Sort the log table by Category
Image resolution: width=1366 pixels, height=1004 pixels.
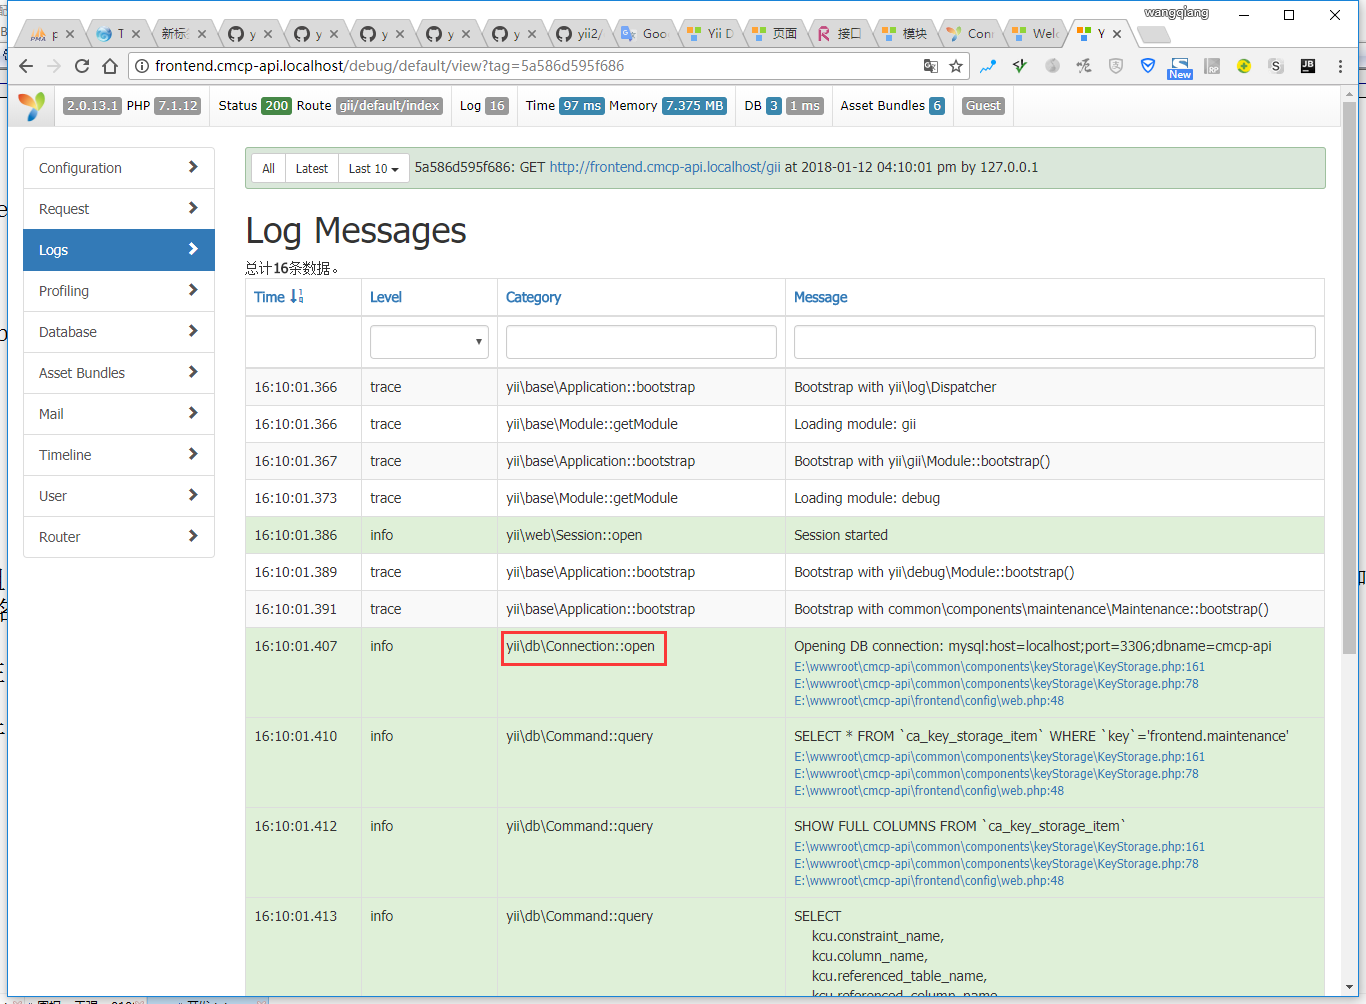[x=533, y=297]
